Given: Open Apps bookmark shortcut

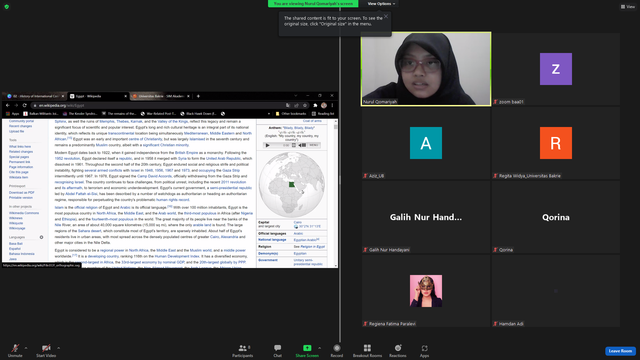Looking at the screenshot, I should (x=13, y=114).
